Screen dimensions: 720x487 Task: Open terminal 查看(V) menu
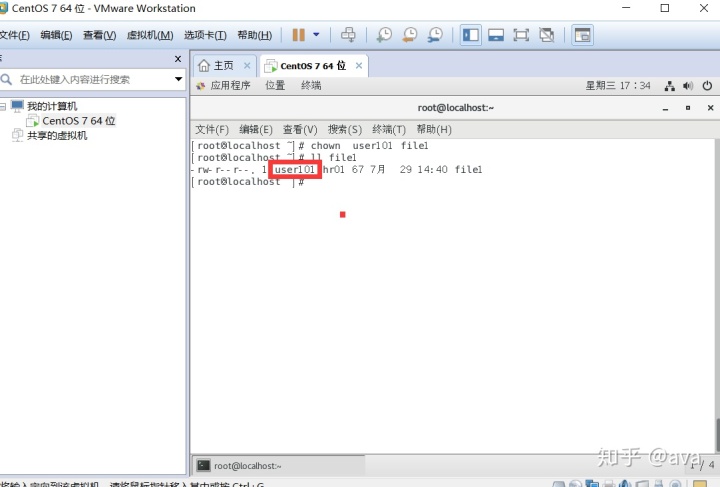pos(300,129)
